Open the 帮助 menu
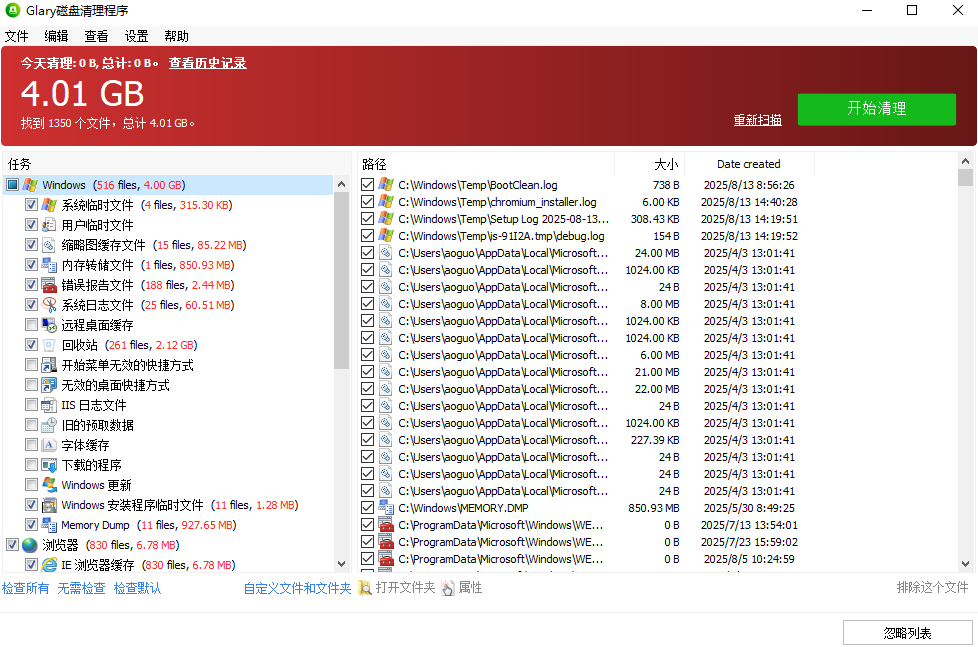Image resolution: width=978 pixels, height=647 pixels. pos(176,36)
